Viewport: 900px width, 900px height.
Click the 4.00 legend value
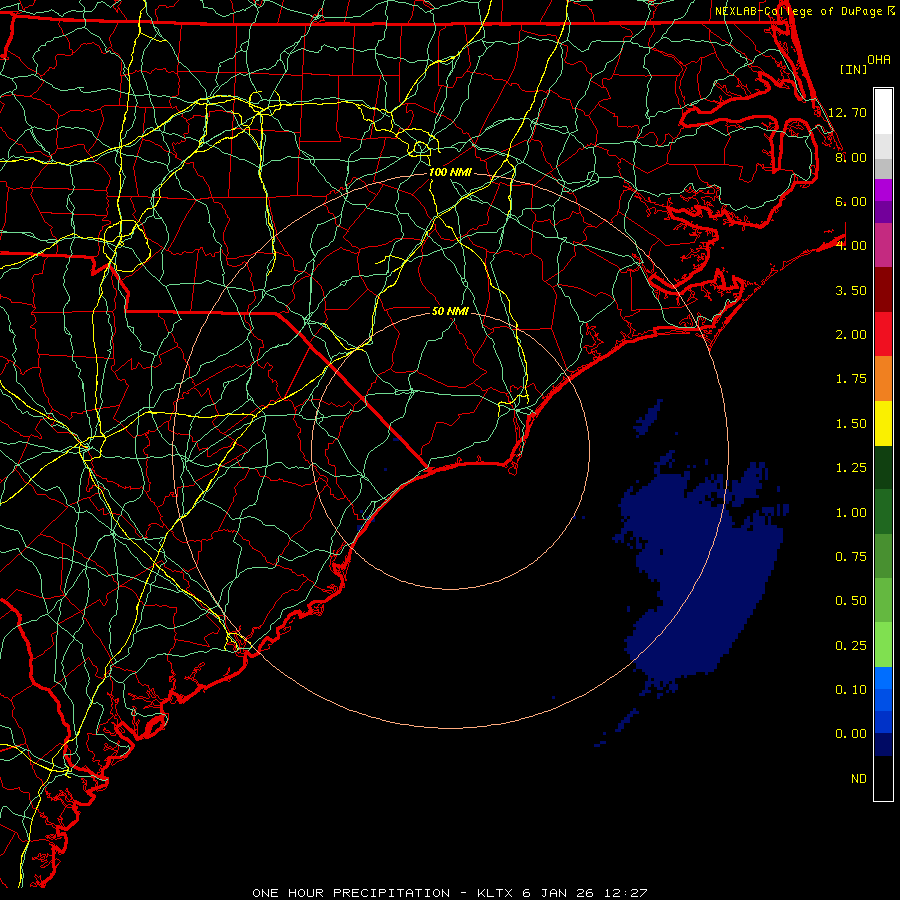click(x=851, y=246)
